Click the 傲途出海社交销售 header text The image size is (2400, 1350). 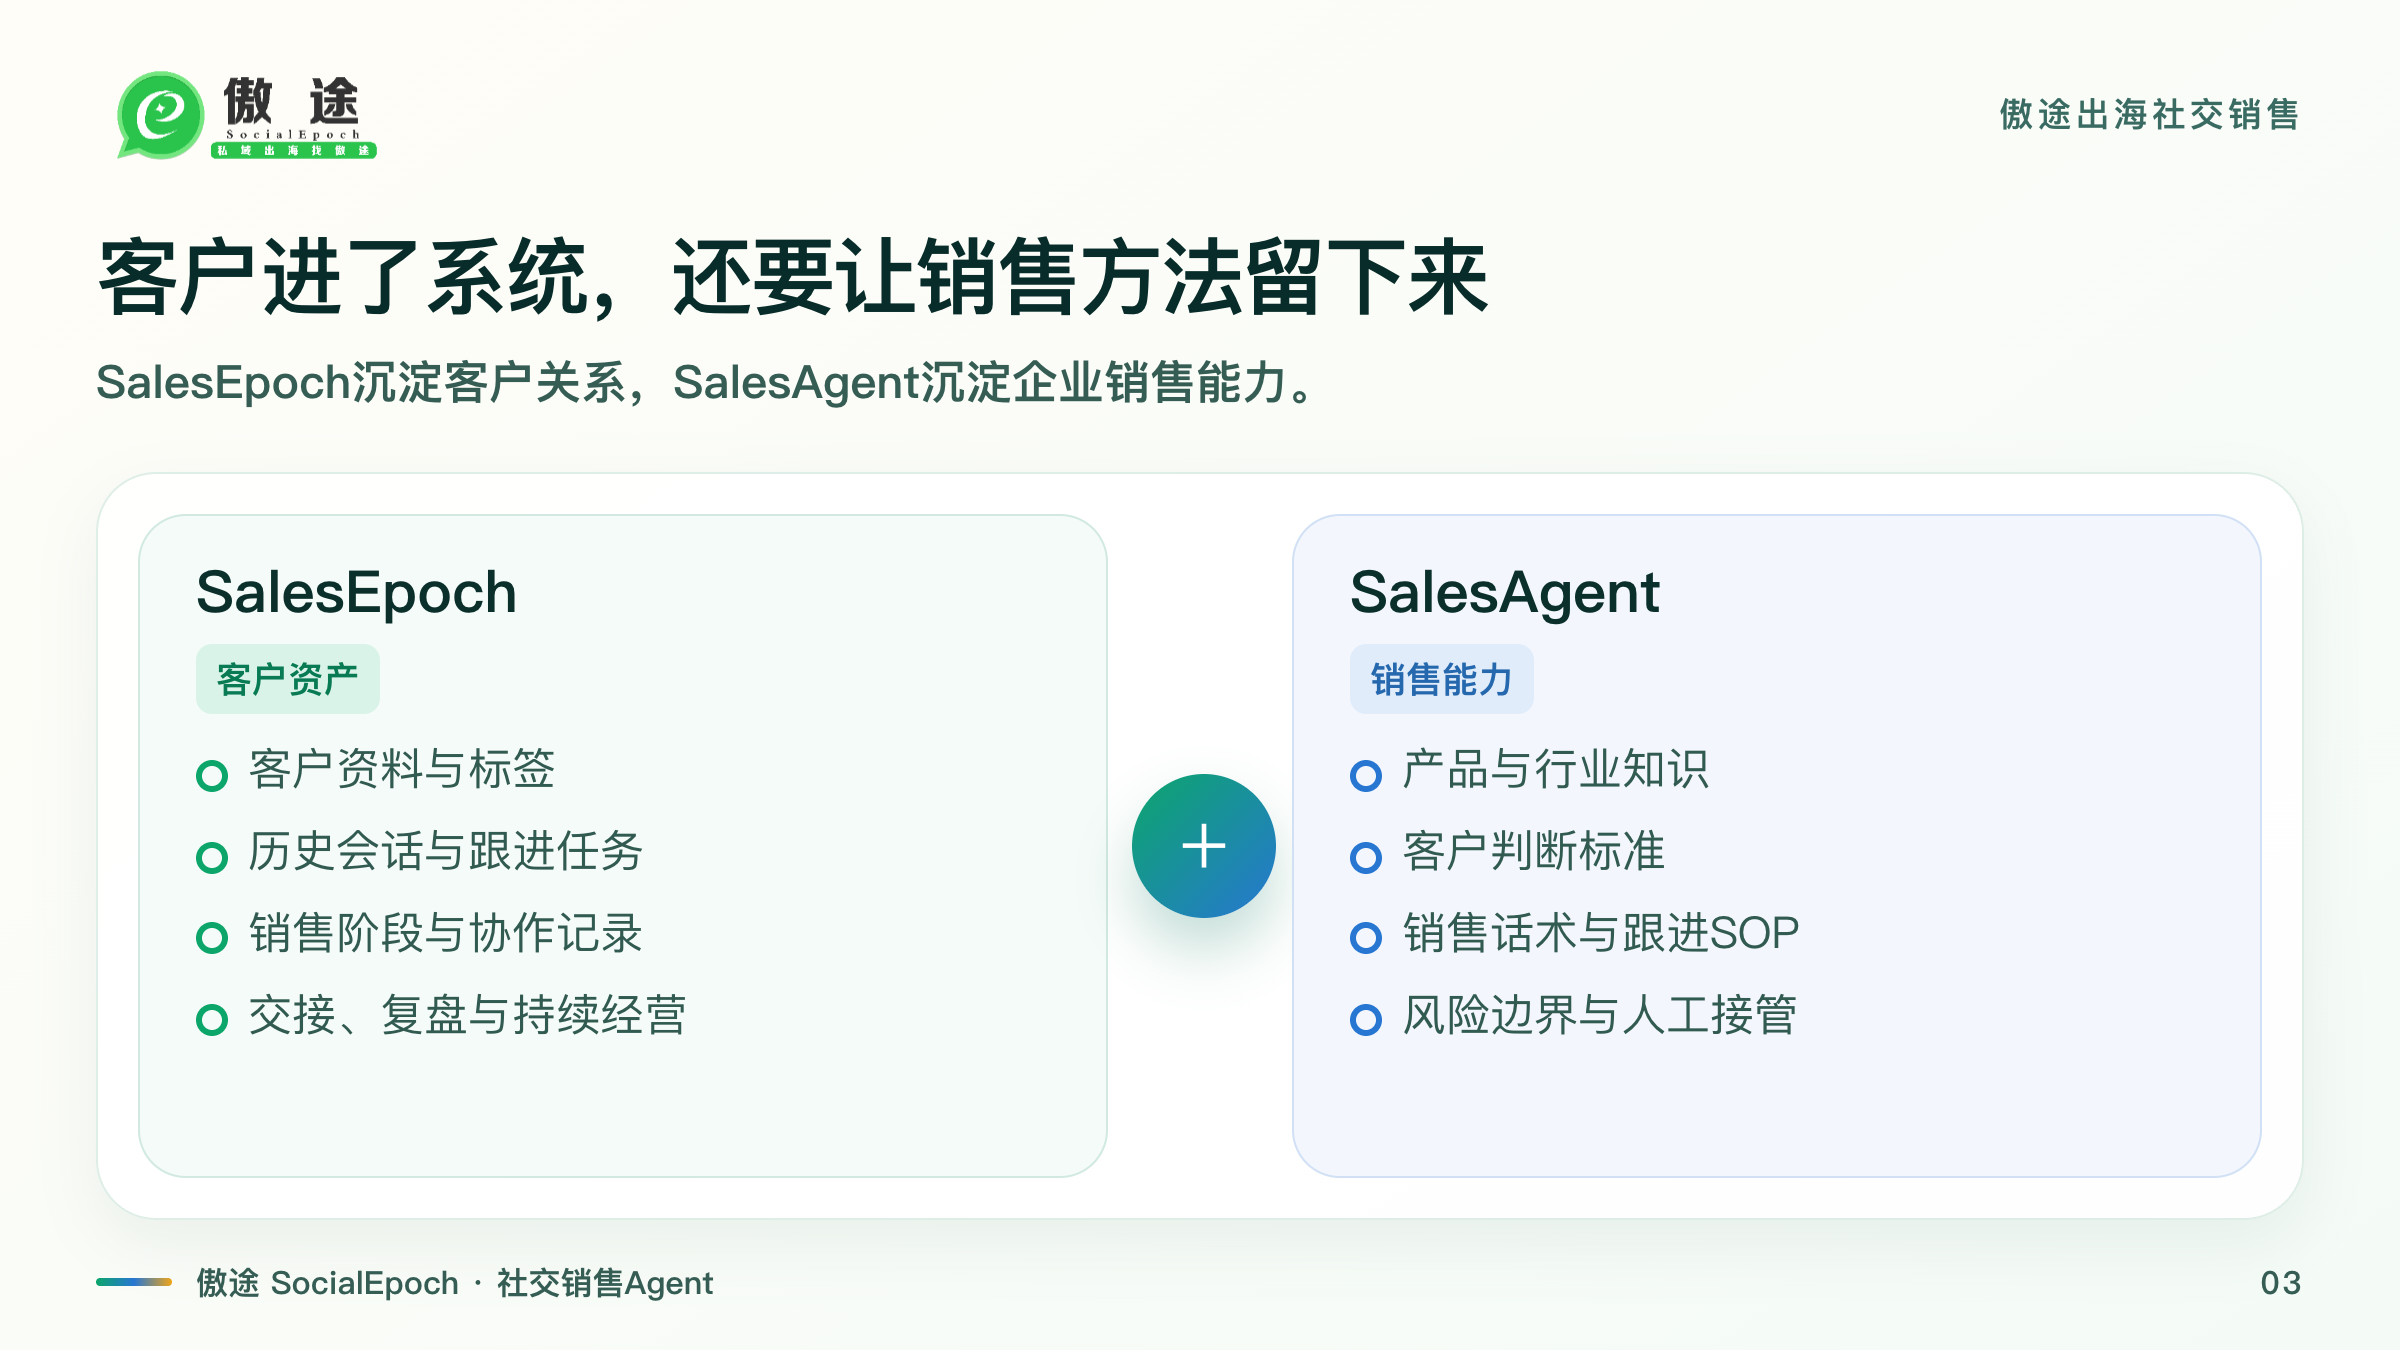2150,114
